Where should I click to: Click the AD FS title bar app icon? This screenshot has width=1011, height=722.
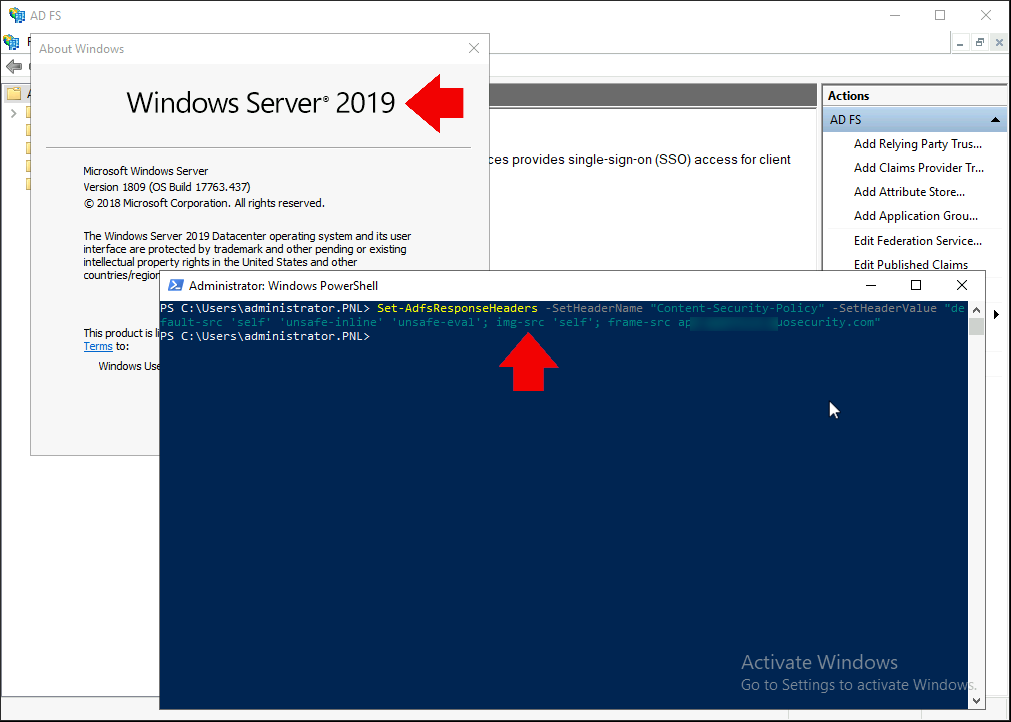pyautogui.click(x=17, y=15)
